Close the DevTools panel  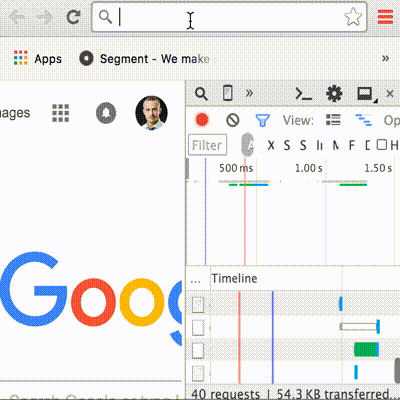[390, 94]
